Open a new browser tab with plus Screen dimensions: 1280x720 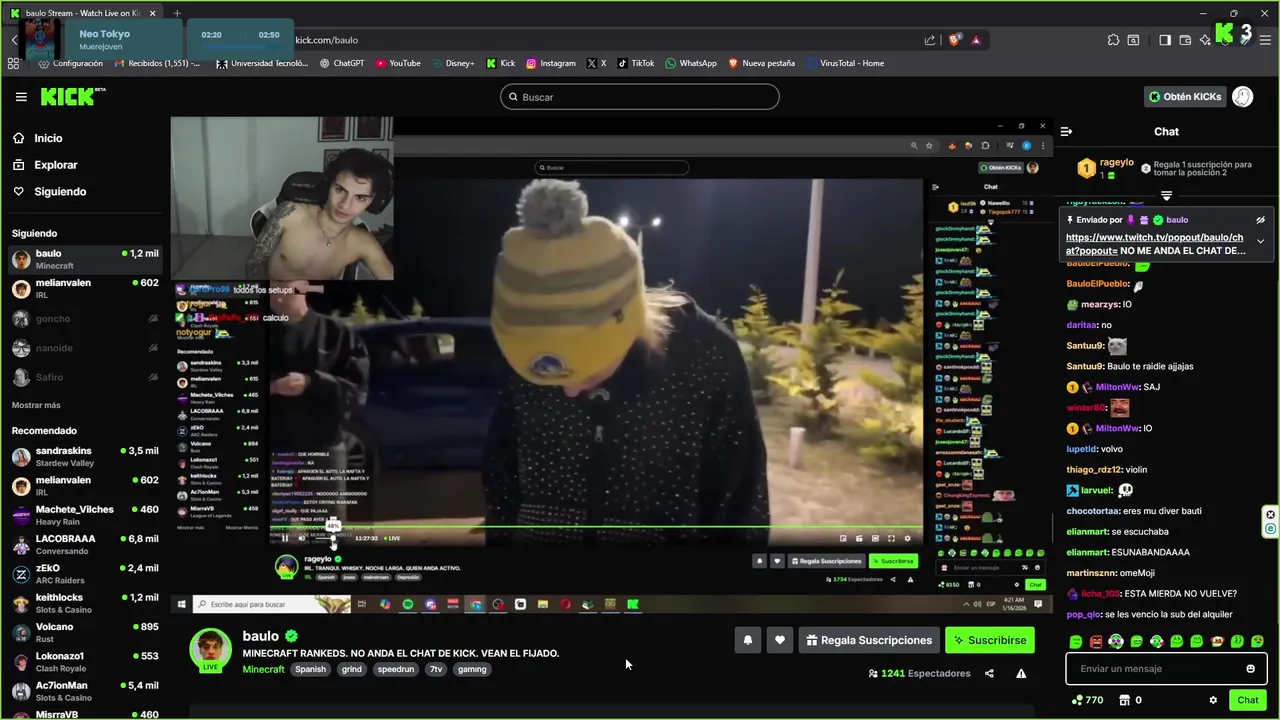[x=177, y=13]
